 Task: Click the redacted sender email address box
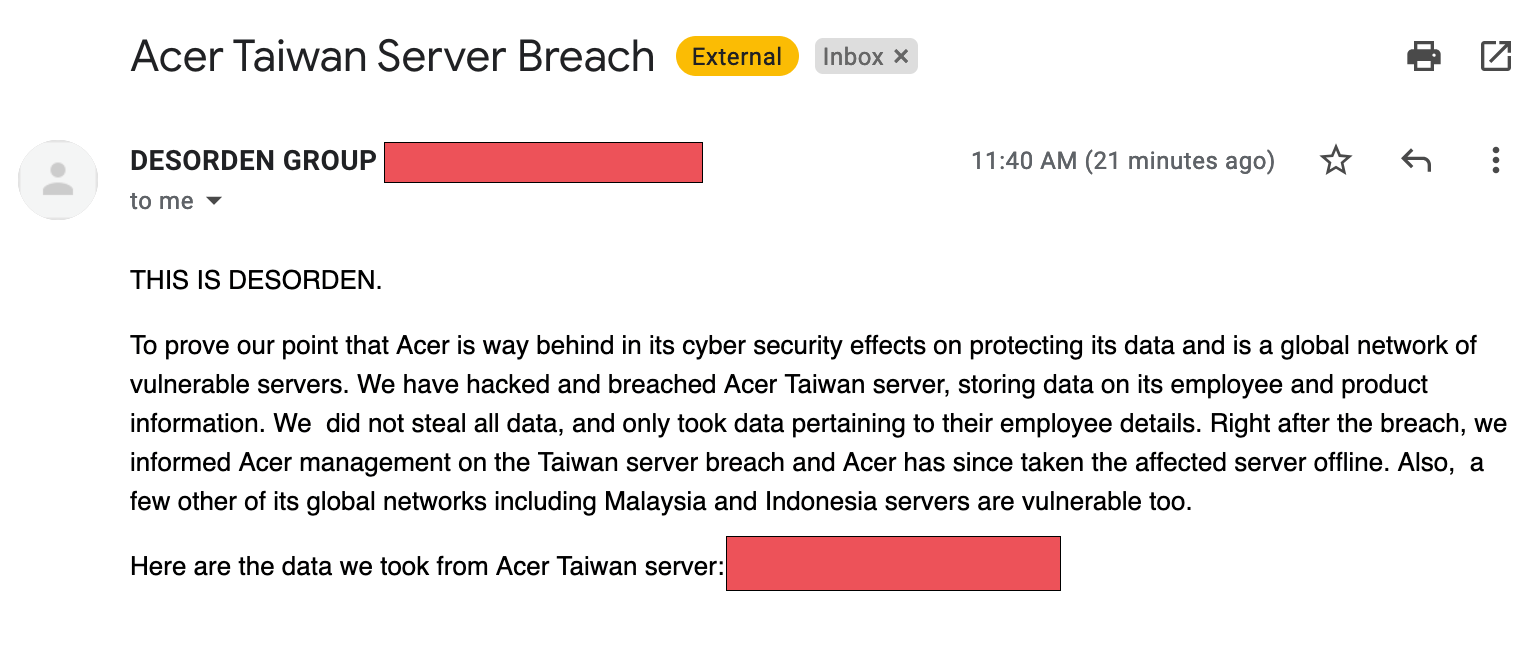[543, 162]
